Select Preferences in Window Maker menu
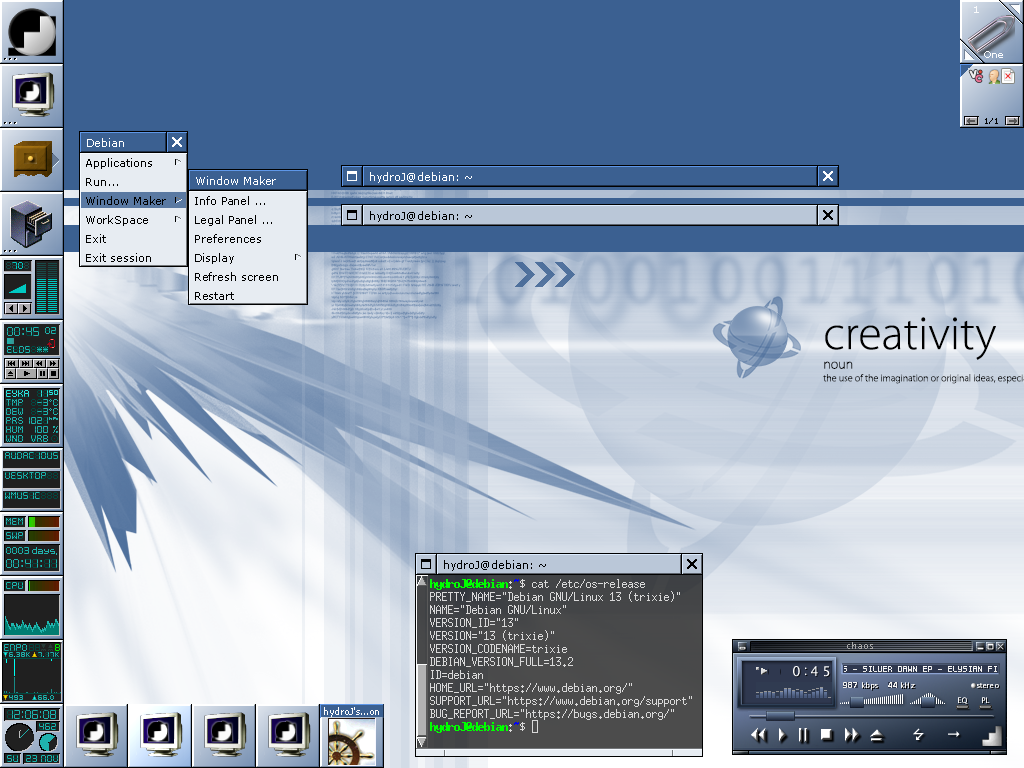 tap(228, 239)
